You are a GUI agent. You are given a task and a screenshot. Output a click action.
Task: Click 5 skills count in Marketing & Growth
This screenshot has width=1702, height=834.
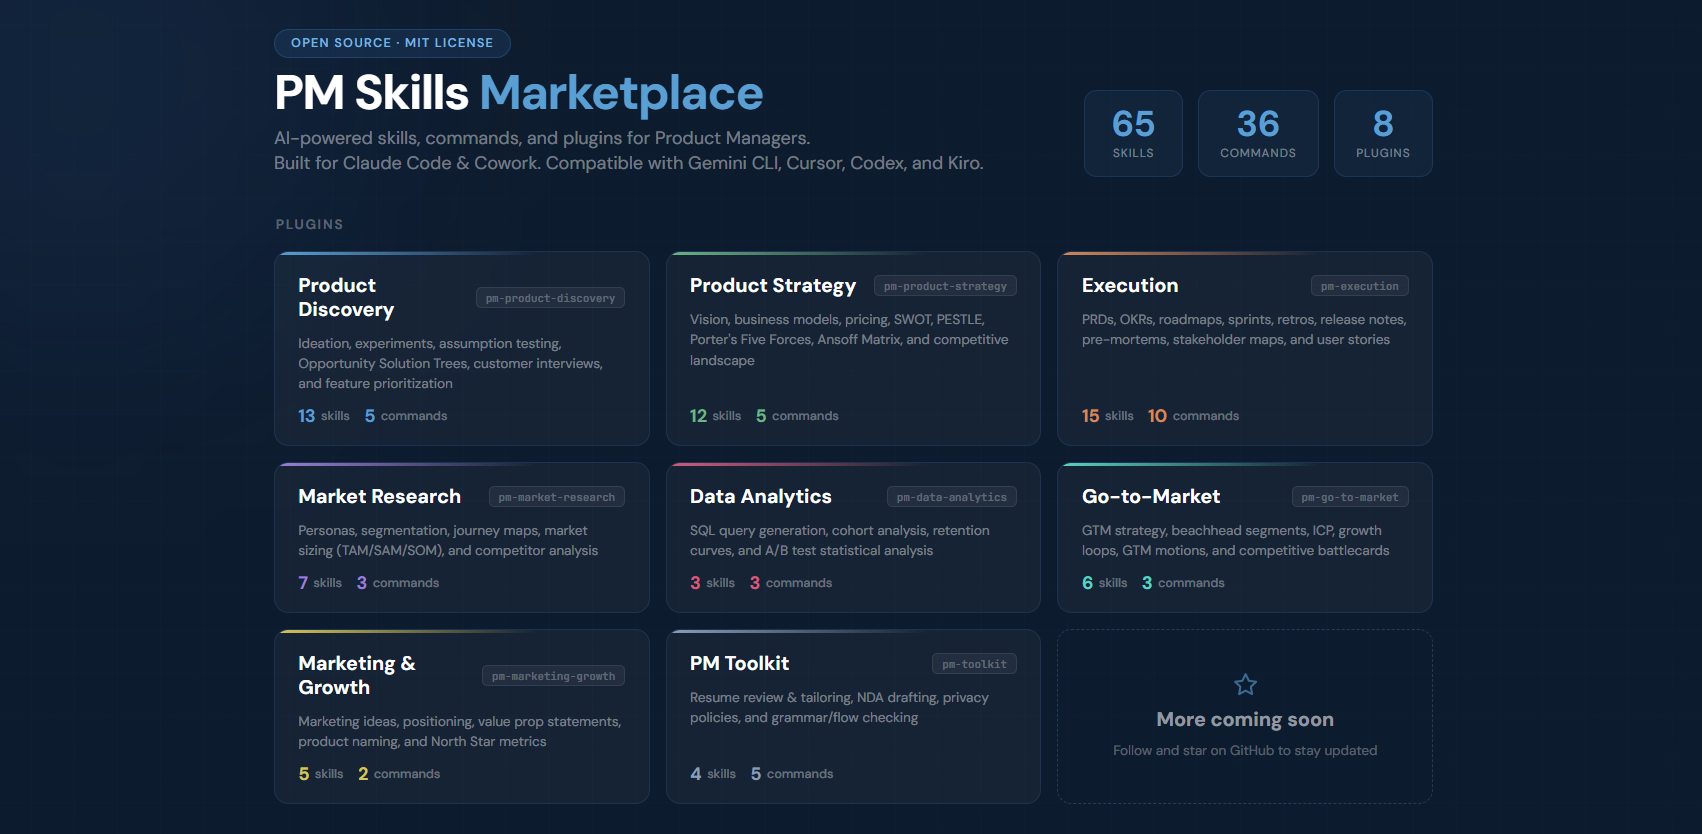click(321, 774)
